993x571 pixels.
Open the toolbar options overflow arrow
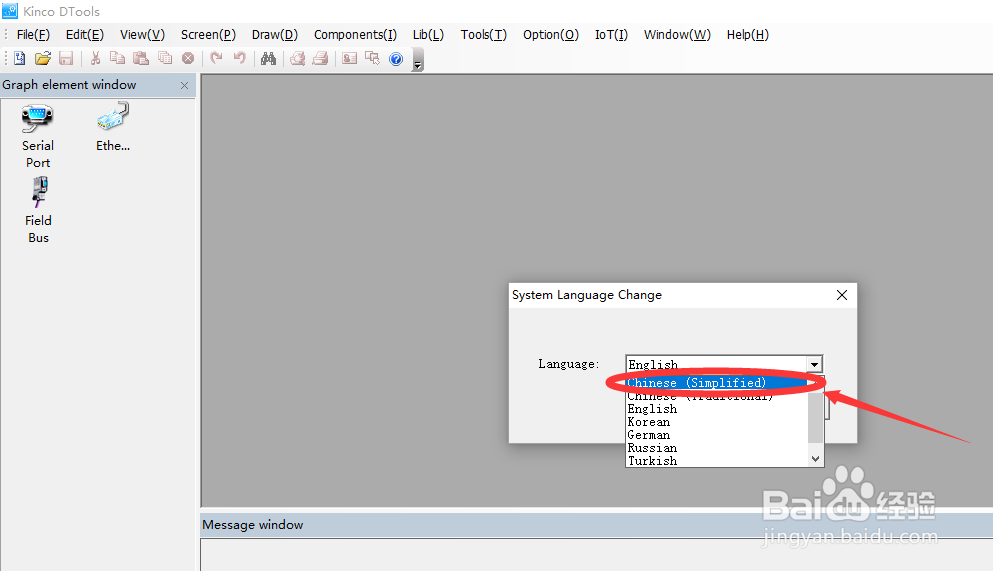[417, 61]
